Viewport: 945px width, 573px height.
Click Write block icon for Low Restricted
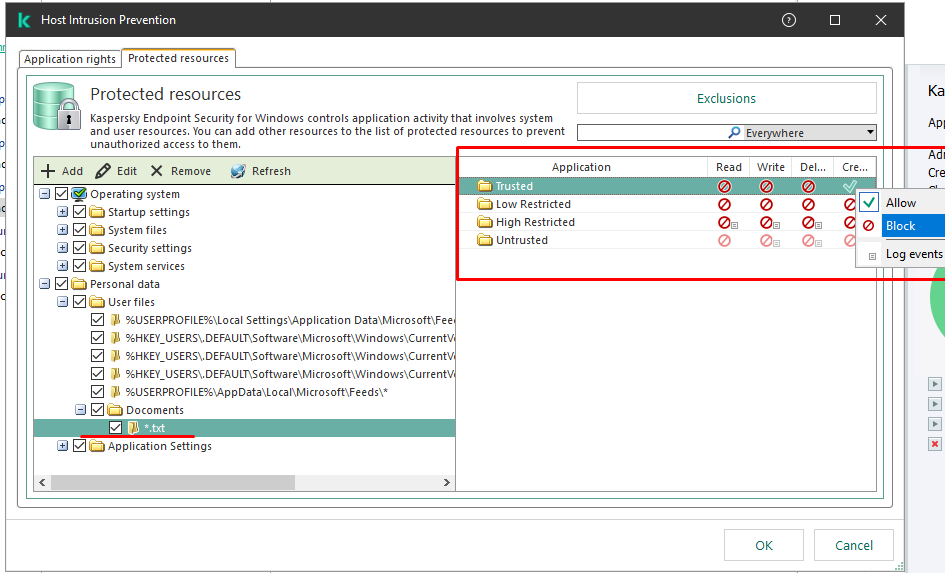pyautogui.click(x=767, y=204)
